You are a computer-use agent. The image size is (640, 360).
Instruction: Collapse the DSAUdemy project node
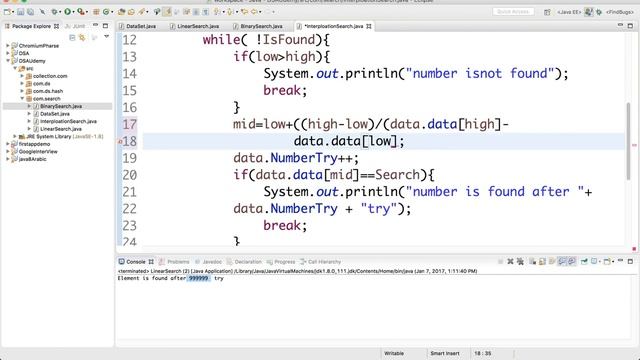coord(8,61)
